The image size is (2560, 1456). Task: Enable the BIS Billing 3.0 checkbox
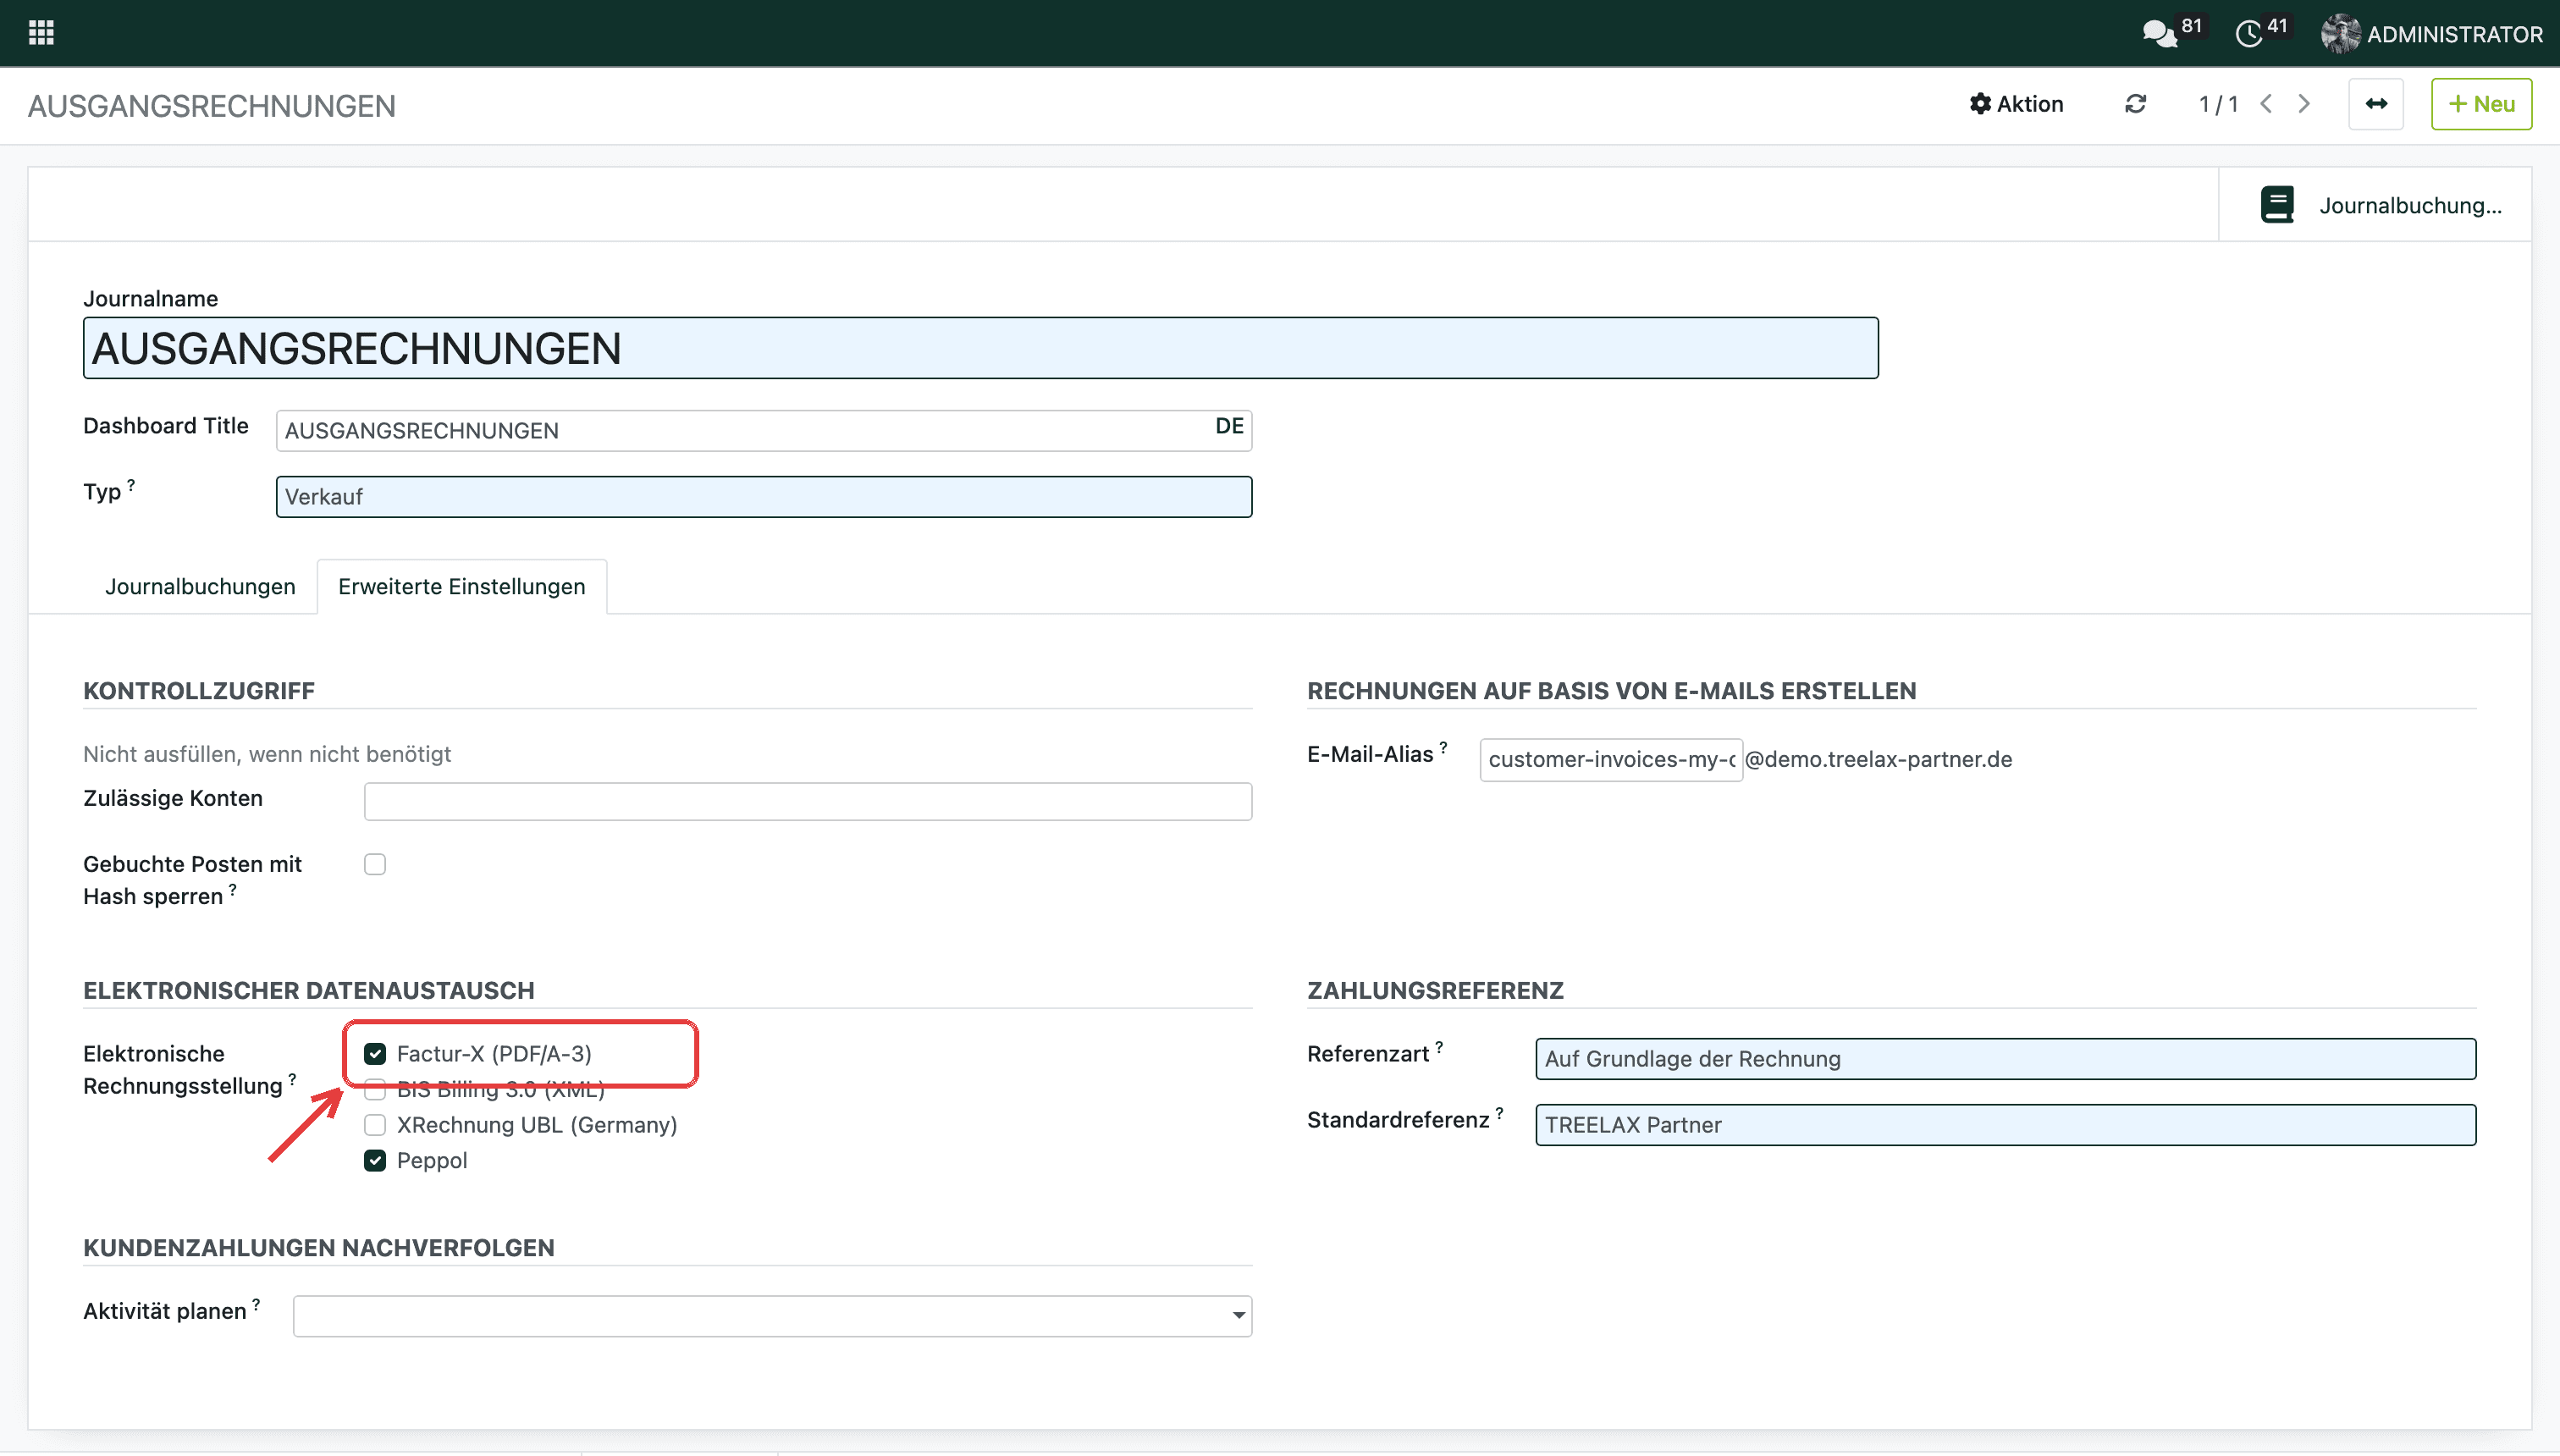click(375, 1089)
